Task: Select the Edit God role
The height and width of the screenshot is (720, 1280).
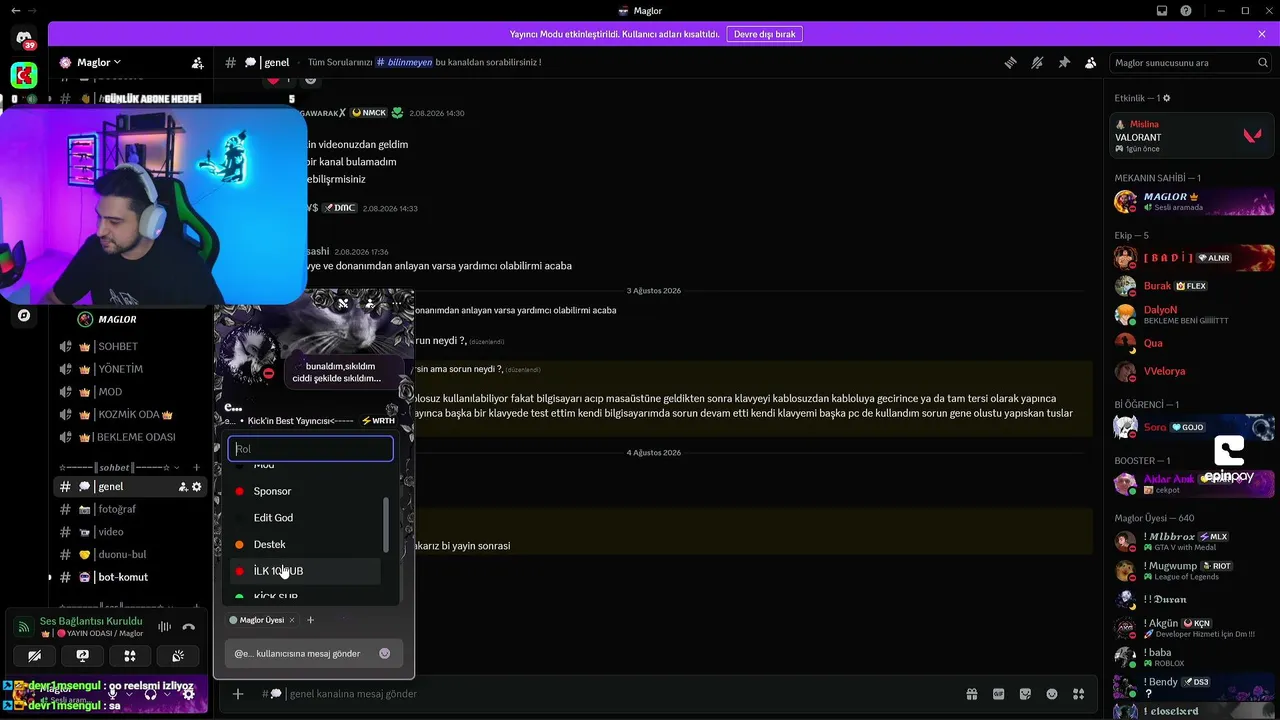Action: 305,518
